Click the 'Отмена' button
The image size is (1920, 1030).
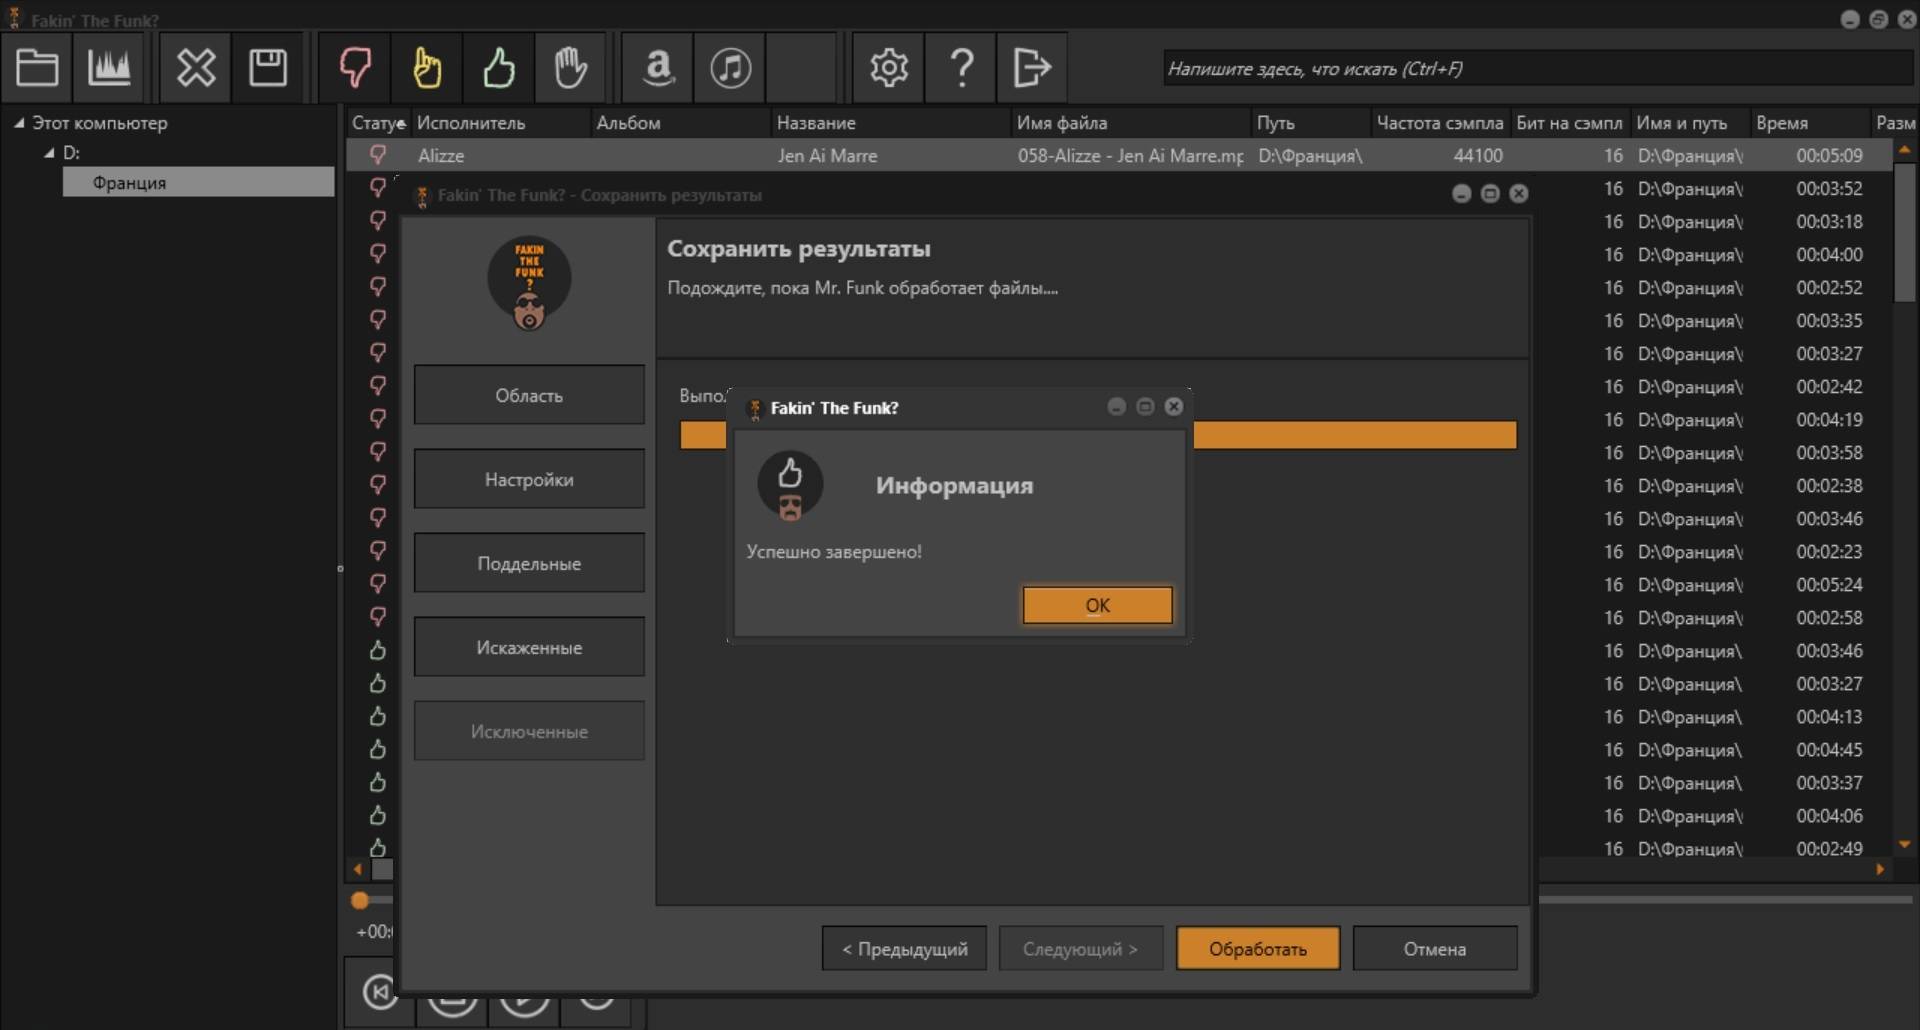(1434, 949)
